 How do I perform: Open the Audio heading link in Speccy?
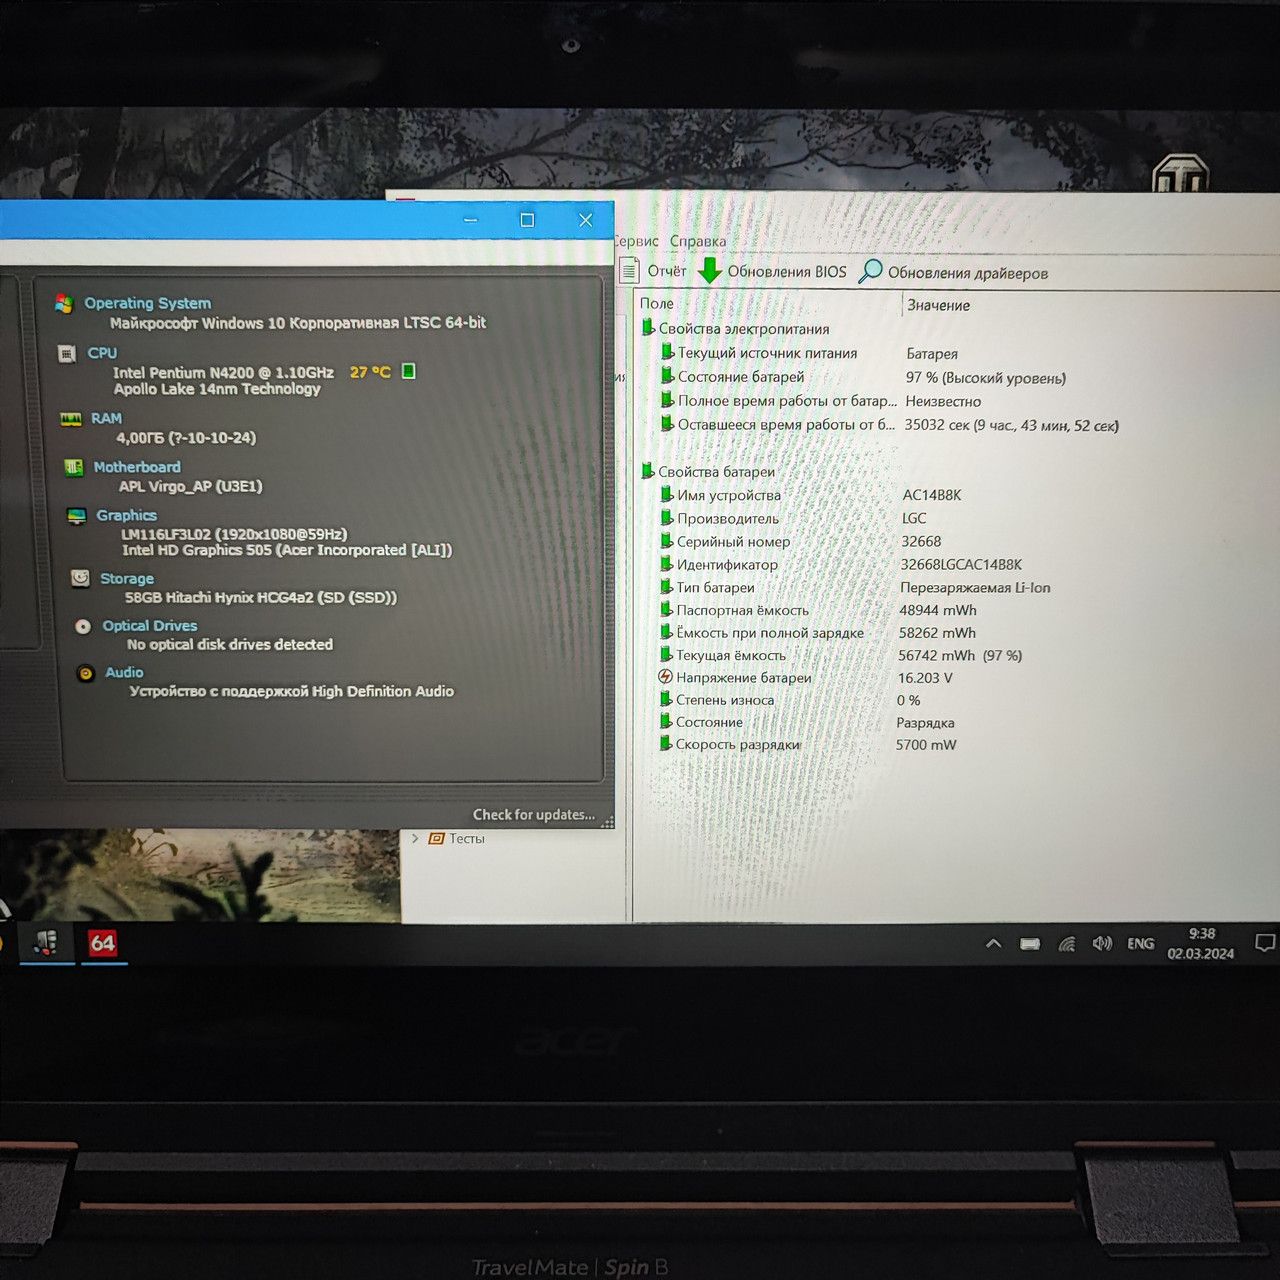point(124,672)
